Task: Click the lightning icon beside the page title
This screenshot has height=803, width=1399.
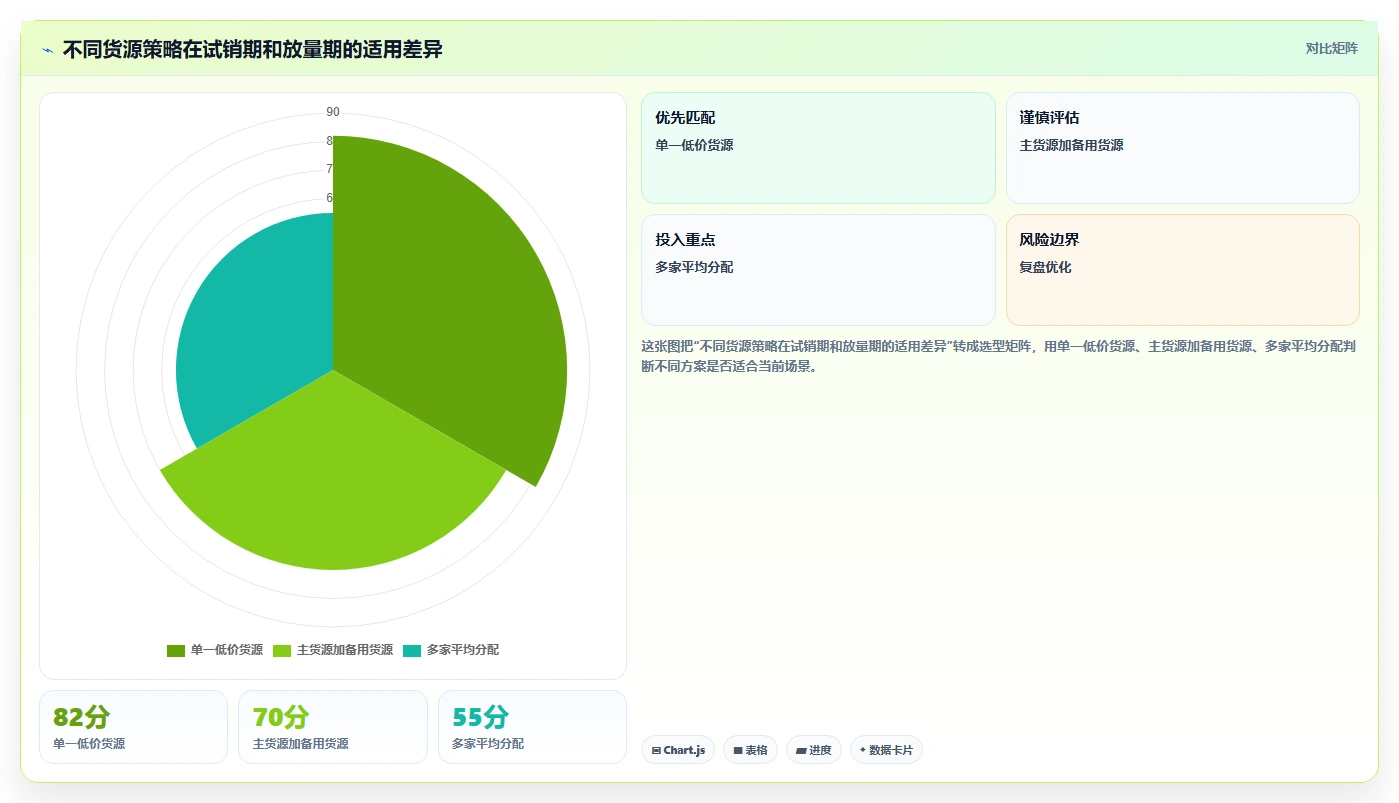Action: [x=48, y=50]
